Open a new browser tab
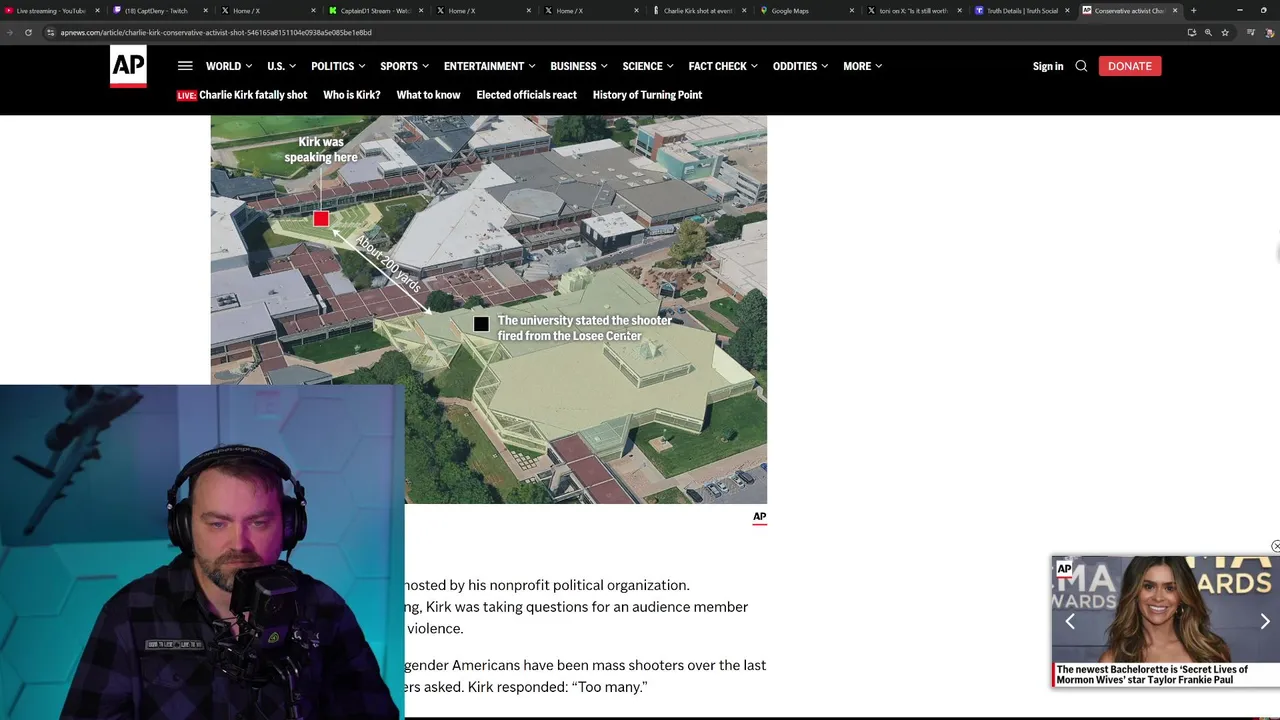1280x720 pixels. (1193, 11)
